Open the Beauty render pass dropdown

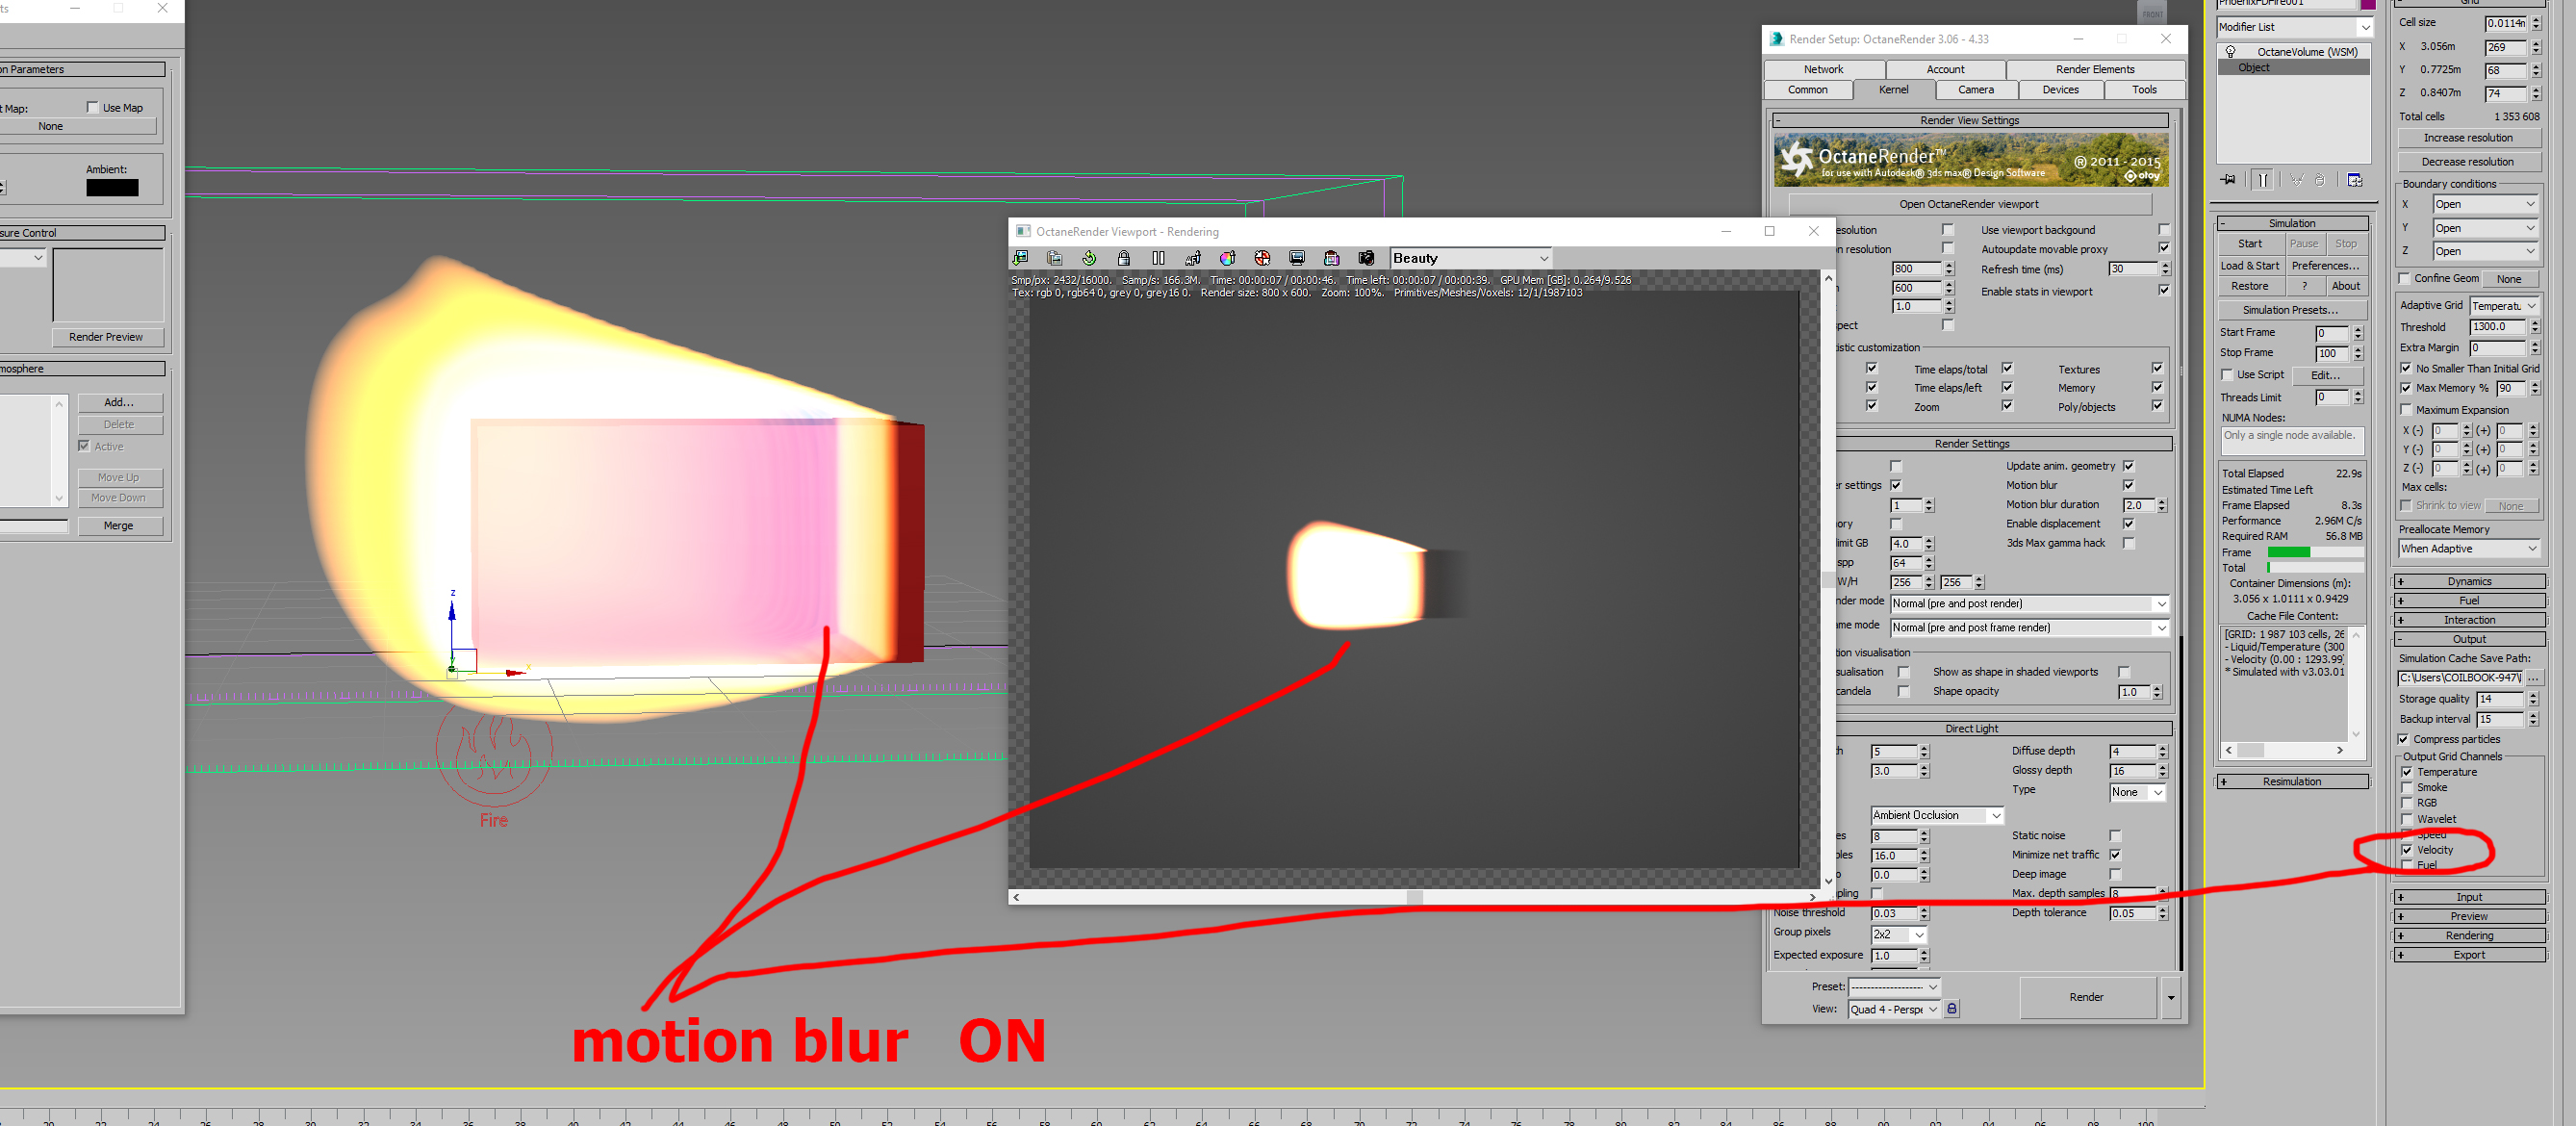[1470, 258]
